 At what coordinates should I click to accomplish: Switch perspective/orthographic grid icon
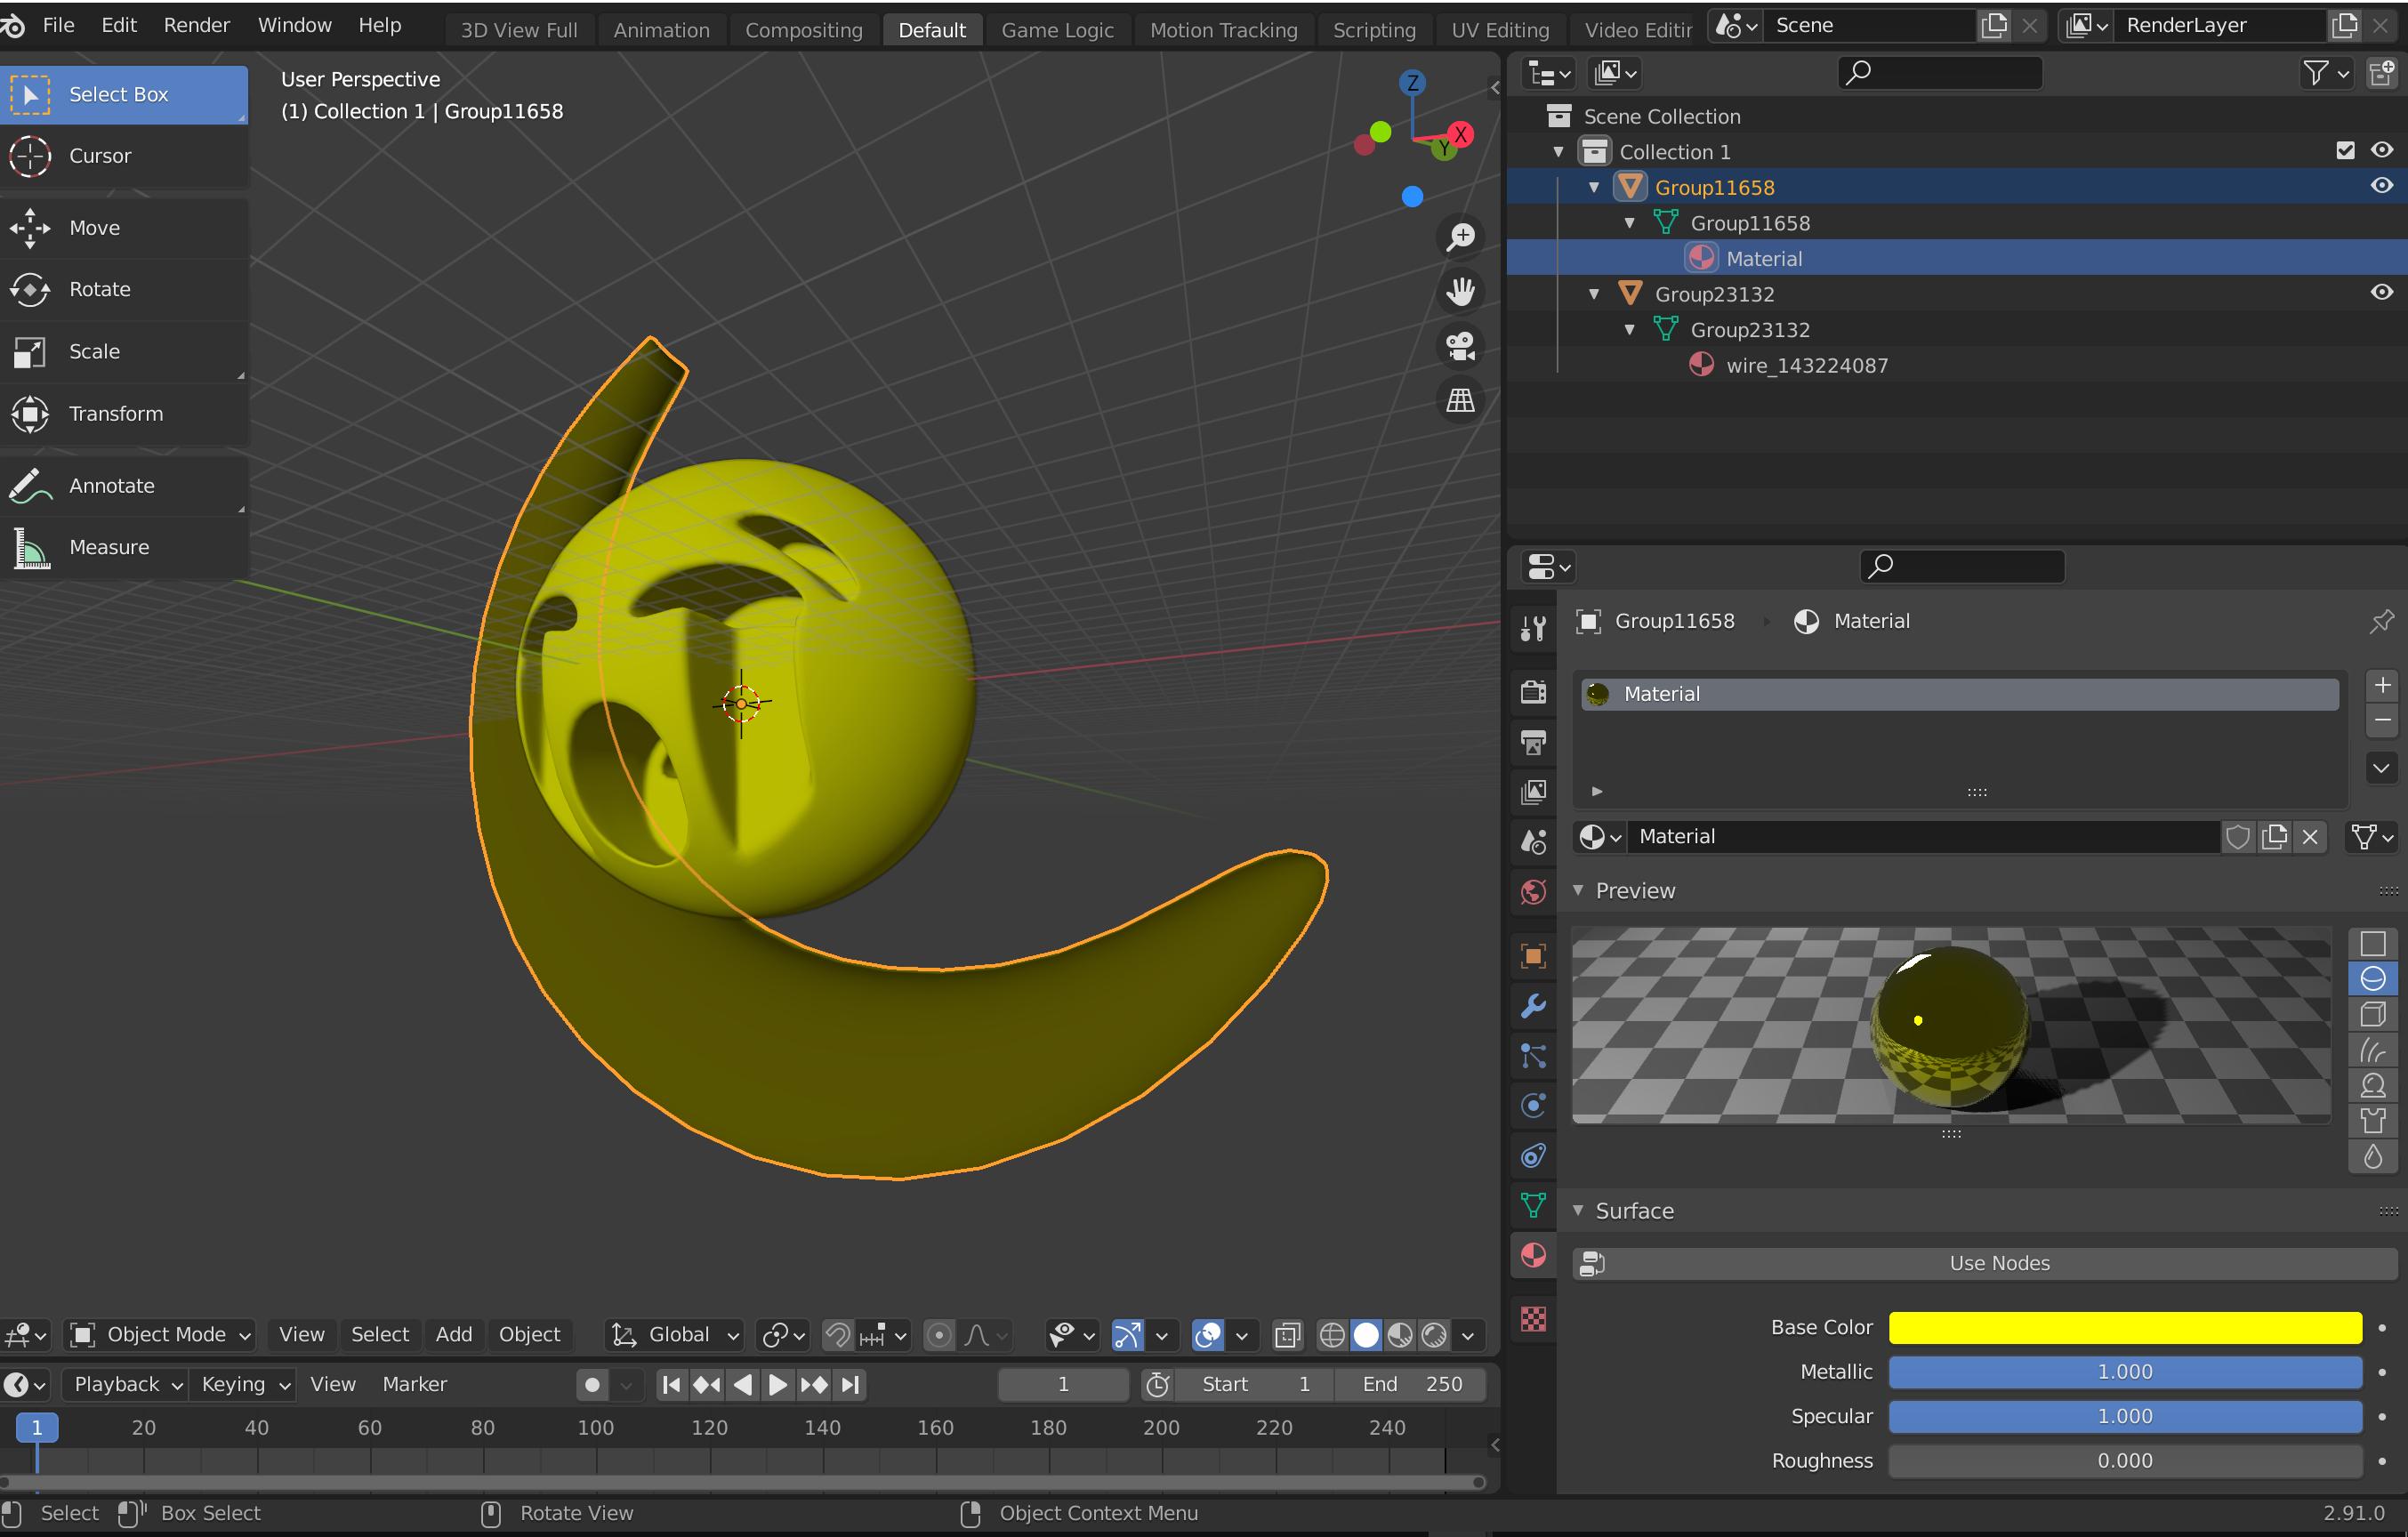1460,401
